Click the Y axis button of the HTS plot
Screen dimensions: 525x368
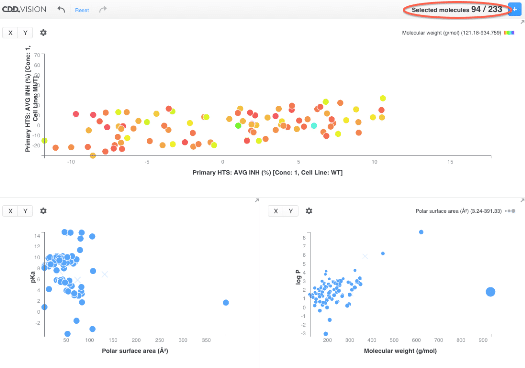point(25,33)
